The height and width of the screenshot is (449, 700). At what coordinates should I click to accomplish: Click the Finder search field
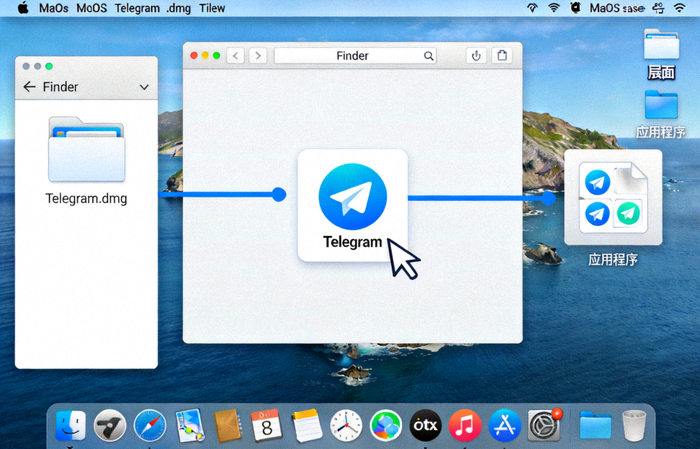point(355,56)
